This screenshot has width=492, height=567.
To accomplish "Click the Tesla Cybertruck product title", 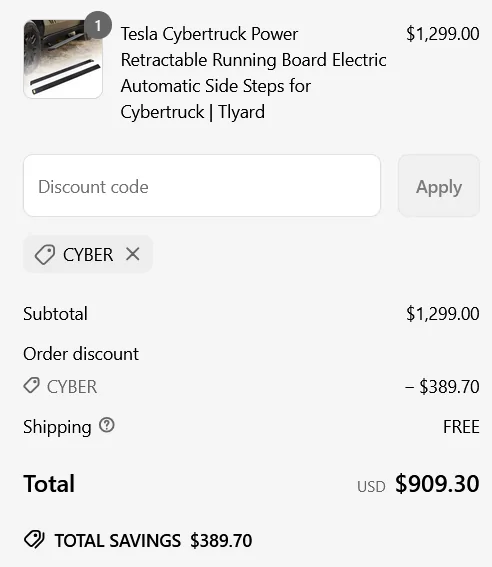I will [253, 73].
